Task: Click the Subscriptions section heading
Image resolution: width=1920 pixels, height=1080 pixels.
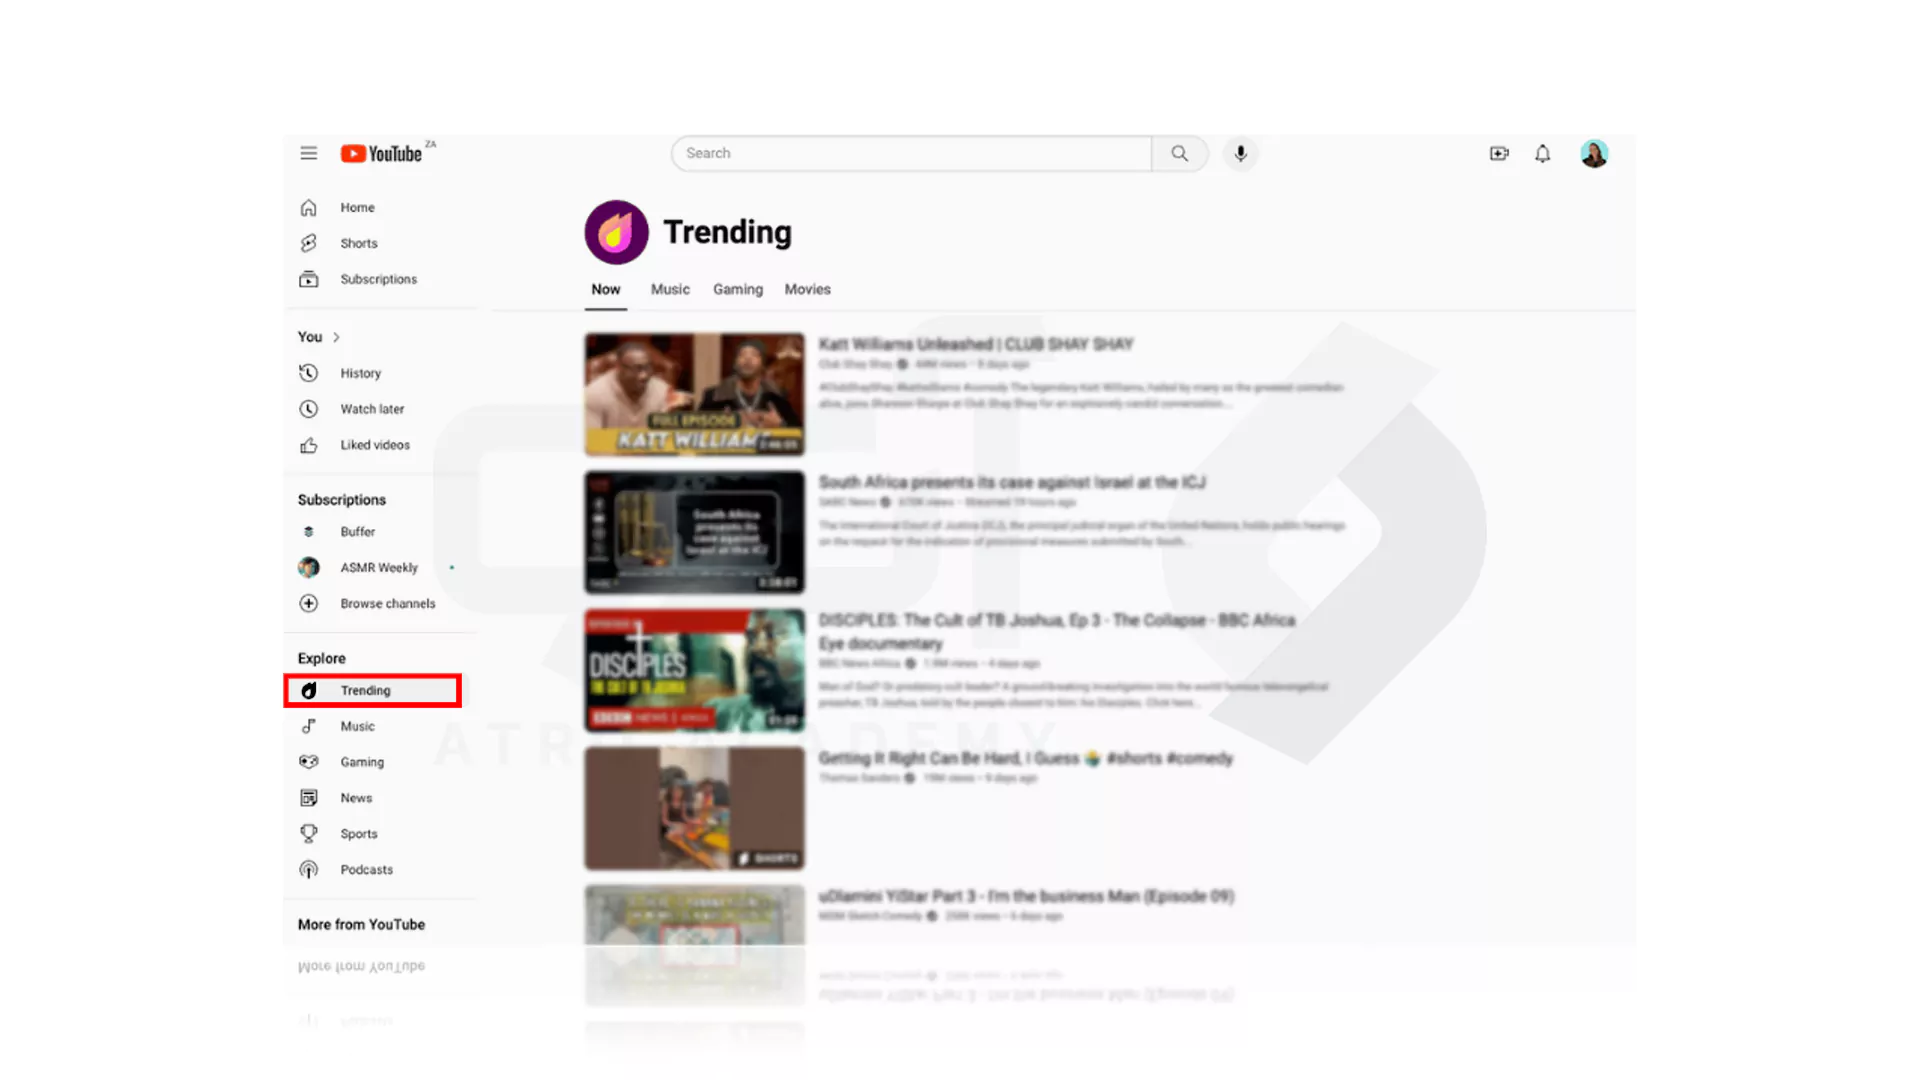Action: 341,499
